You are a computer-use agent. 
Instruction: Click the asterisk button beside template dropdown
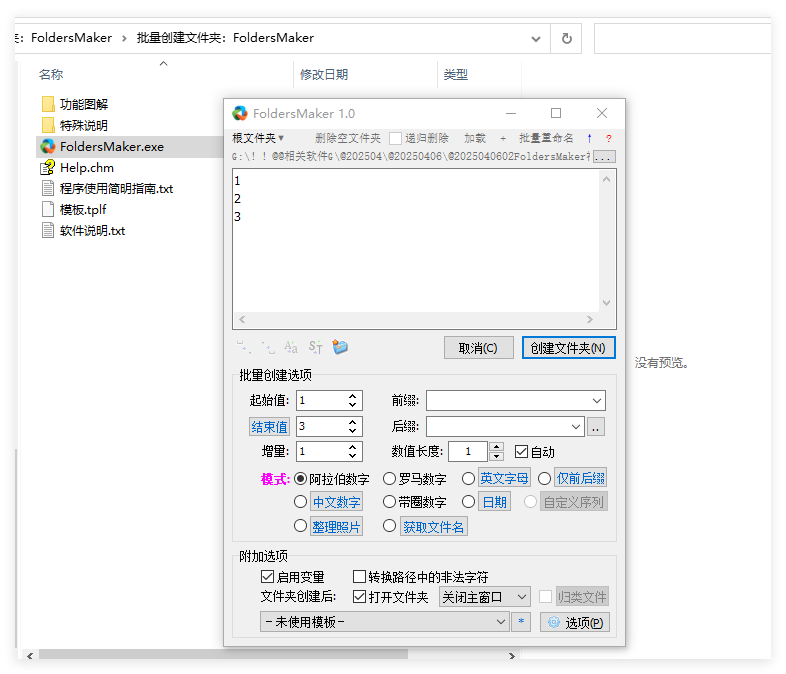click(x=521, y=622)
